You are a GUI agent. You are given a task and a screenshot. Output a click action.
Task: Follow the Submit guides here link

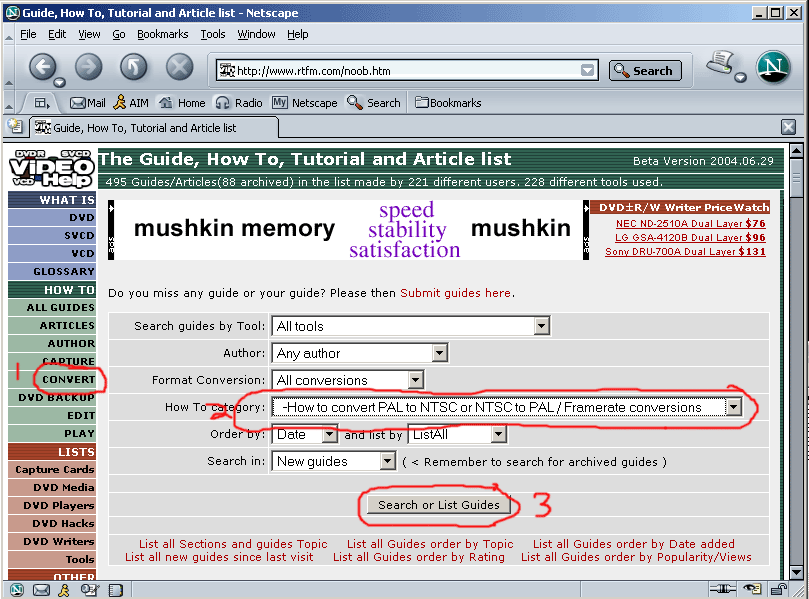point(456,293)
